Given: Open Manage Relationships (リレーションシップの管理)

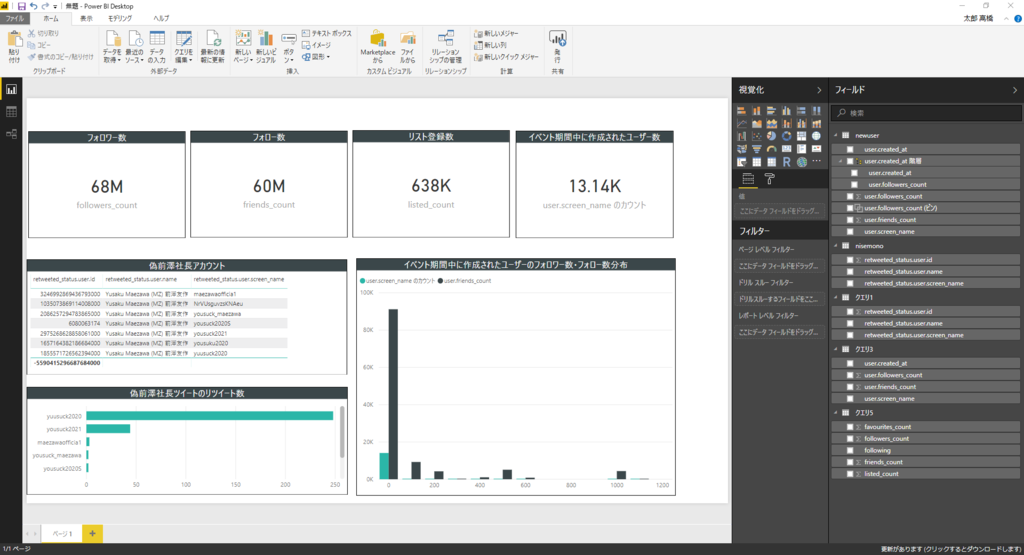Looking at the screenshot, I should click(x=445, y=46).
